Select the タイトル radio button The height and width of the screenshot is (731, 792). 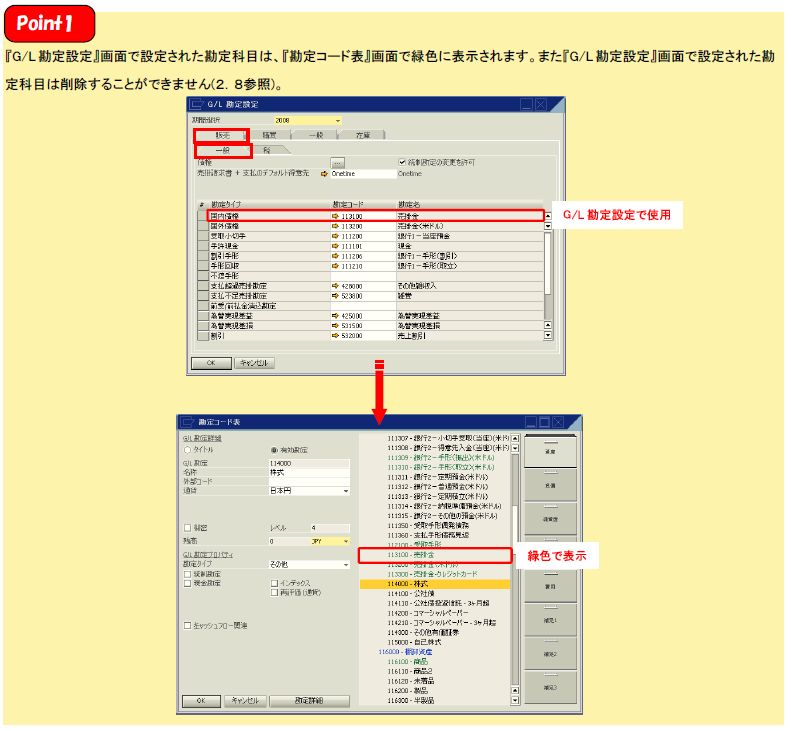click(x=186, y=451)
